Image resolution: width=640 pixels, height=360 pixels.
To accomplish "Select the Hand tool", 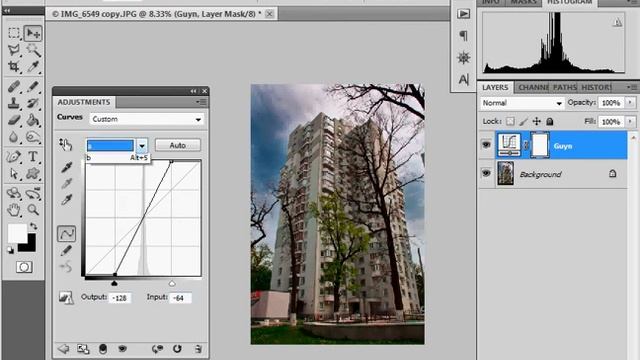I will coord(14,210).
